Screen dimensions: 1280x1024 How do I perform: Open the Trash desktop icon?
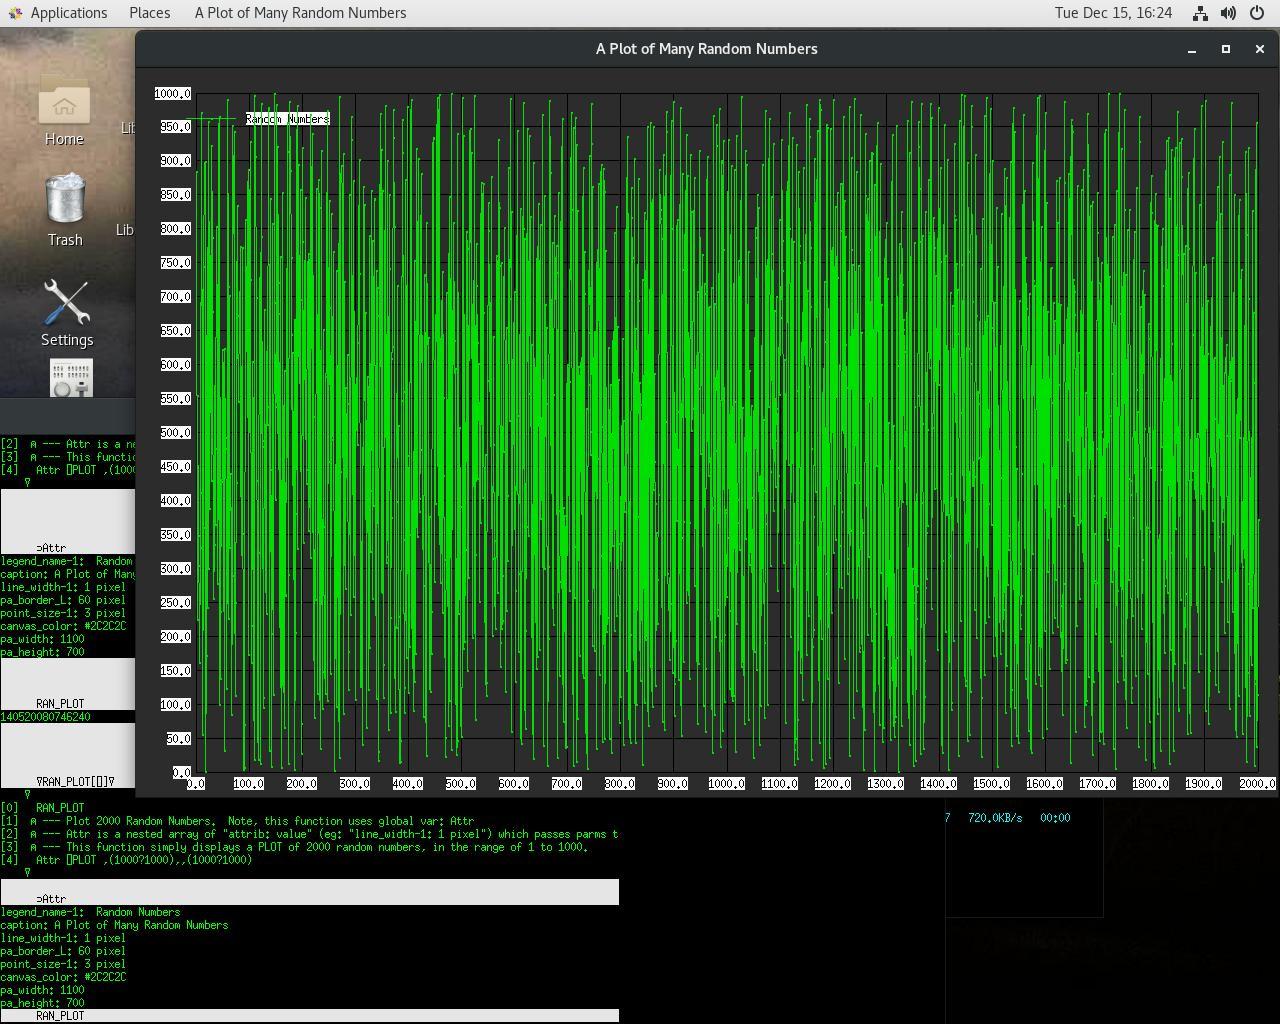tap(65, 210)
